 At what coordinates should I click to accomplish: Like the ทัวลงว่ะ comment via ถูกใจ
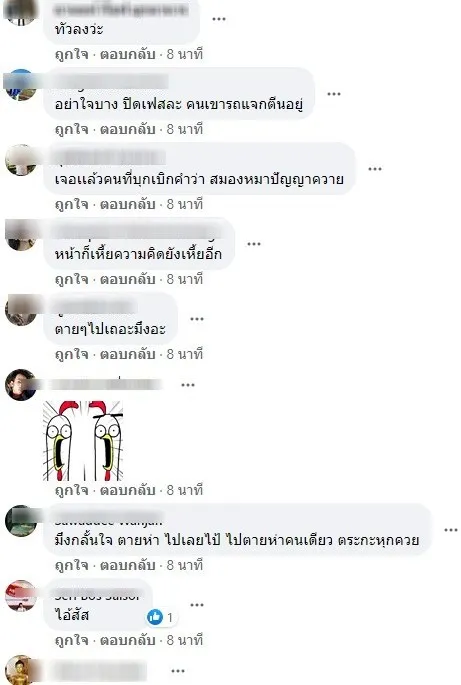[72, 54]
